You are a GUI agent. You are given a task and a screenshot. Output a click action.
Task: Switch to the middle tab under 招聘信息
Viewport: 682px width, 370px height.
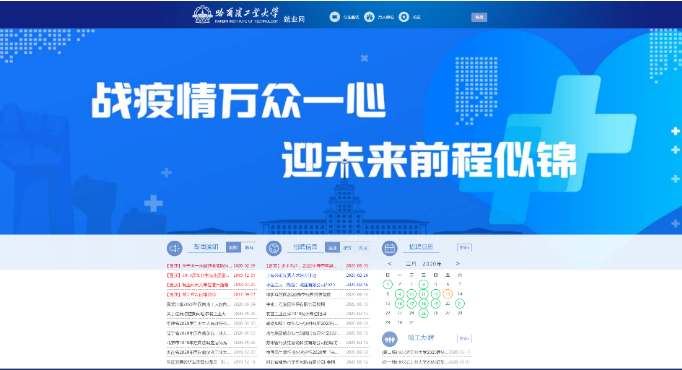[x=348, y=247]
